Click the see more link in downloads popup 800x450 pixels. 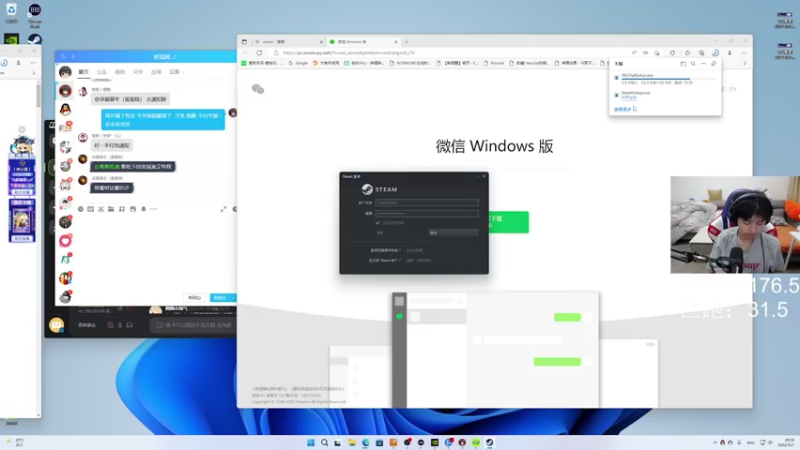click(x=622, y=109)
